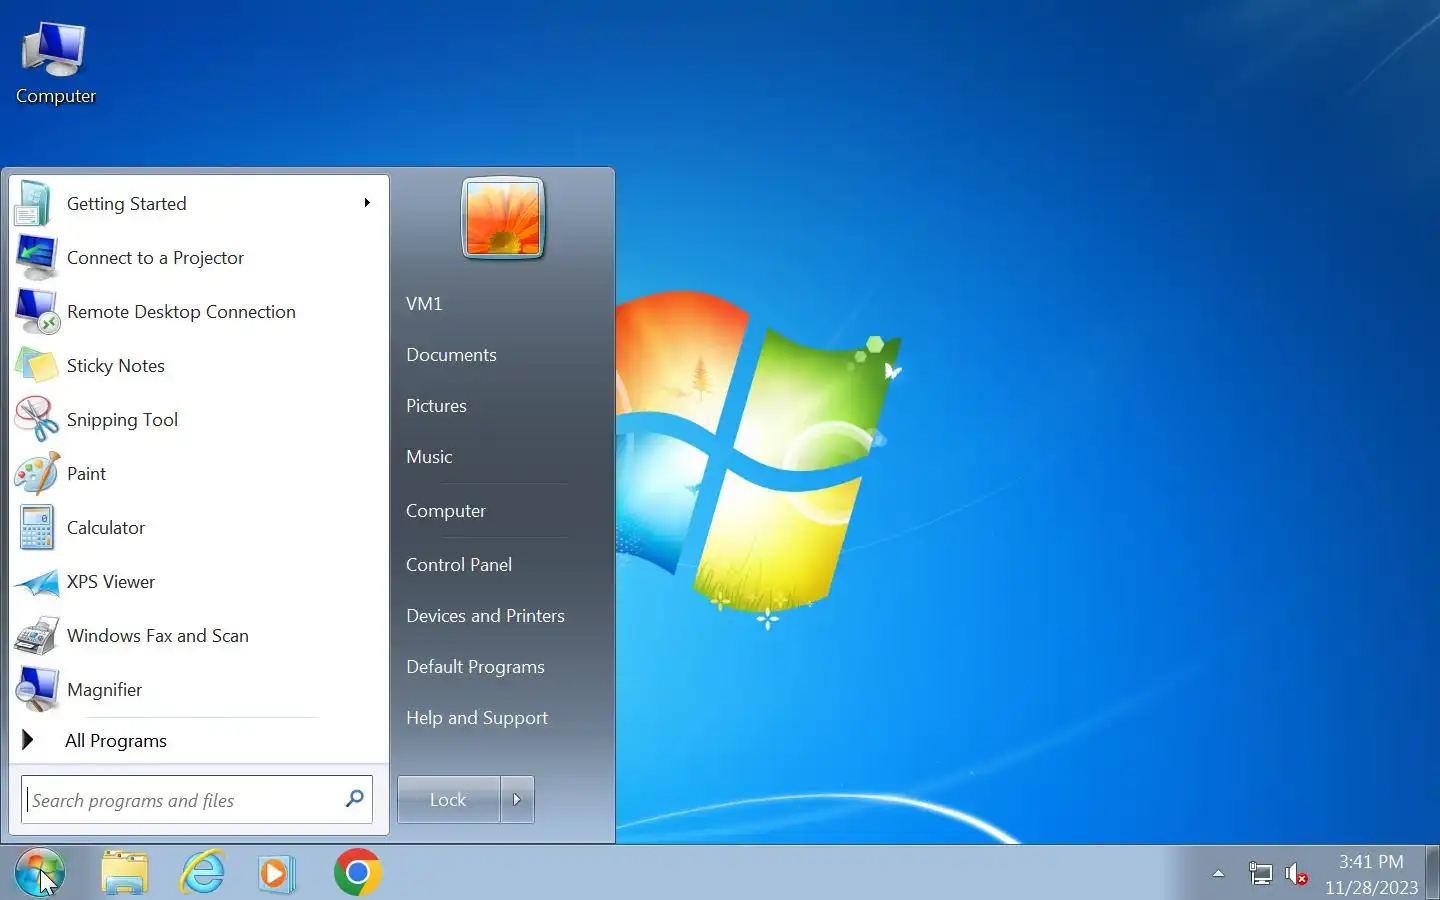Screen dimensions: 1440x900
Task: Show hidden tray icons arrow
Action: 1218,873
